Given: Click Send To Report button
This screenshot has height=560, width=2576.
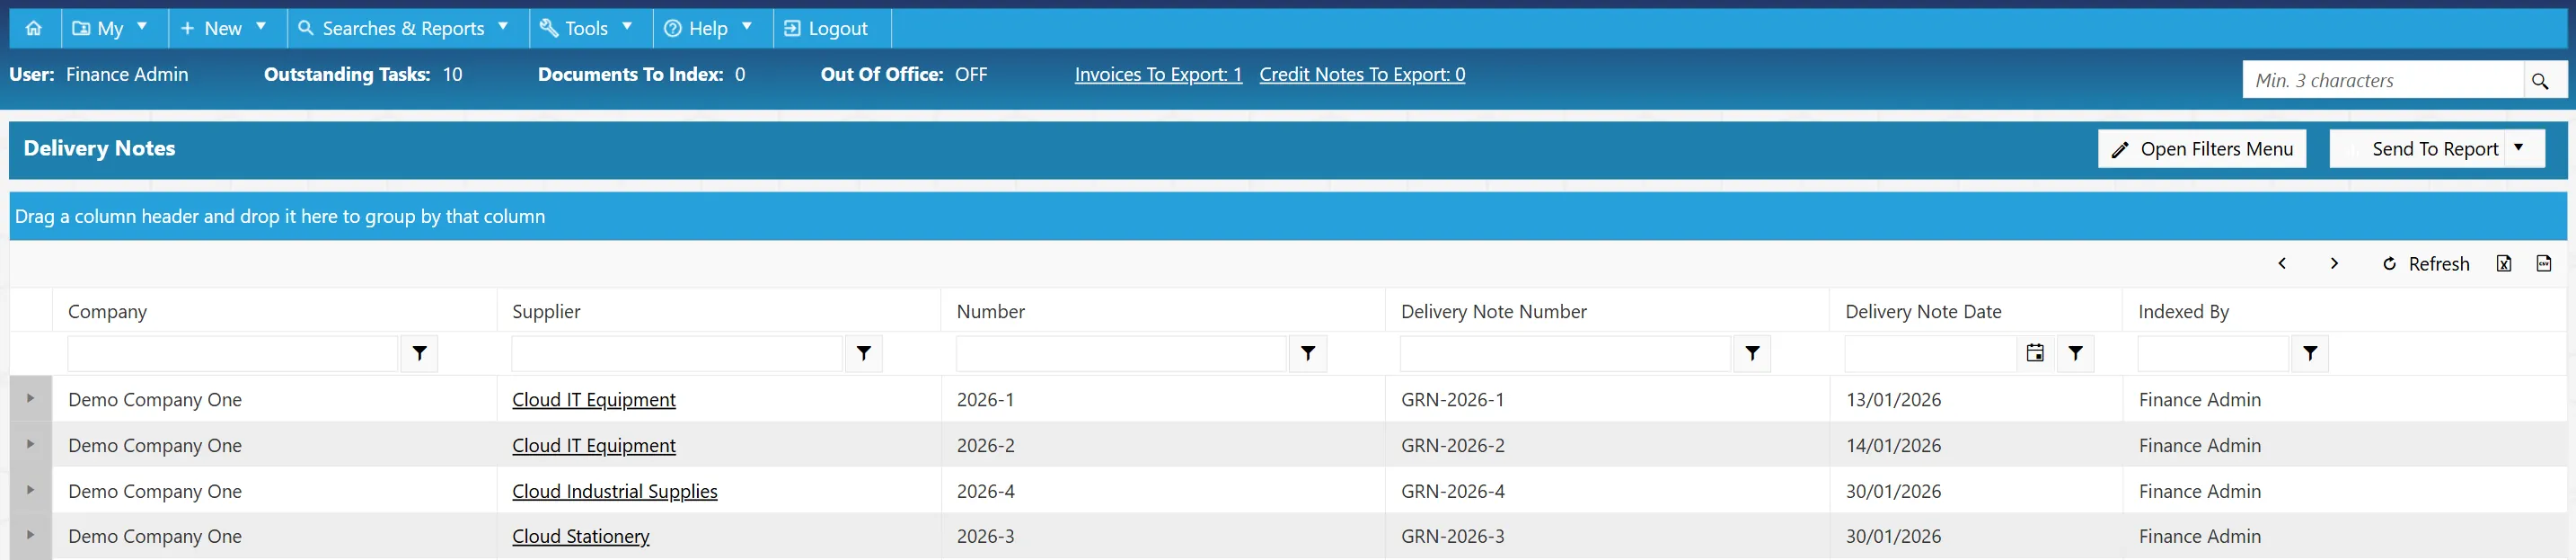Looking at the screenshot, I should pyautogui.click(x=2418, y=149).
